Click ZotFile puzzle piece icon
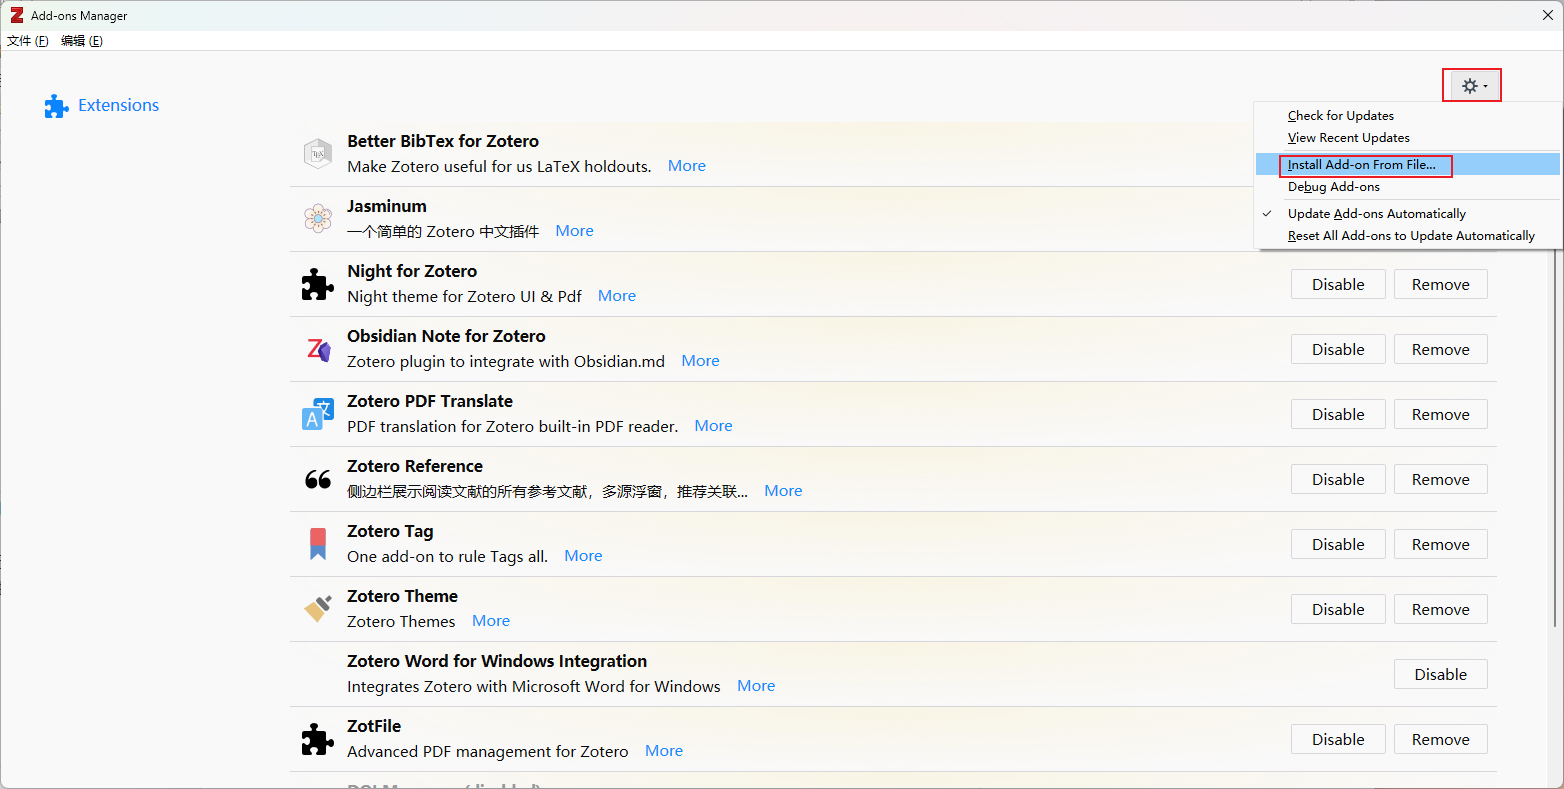 318,739
